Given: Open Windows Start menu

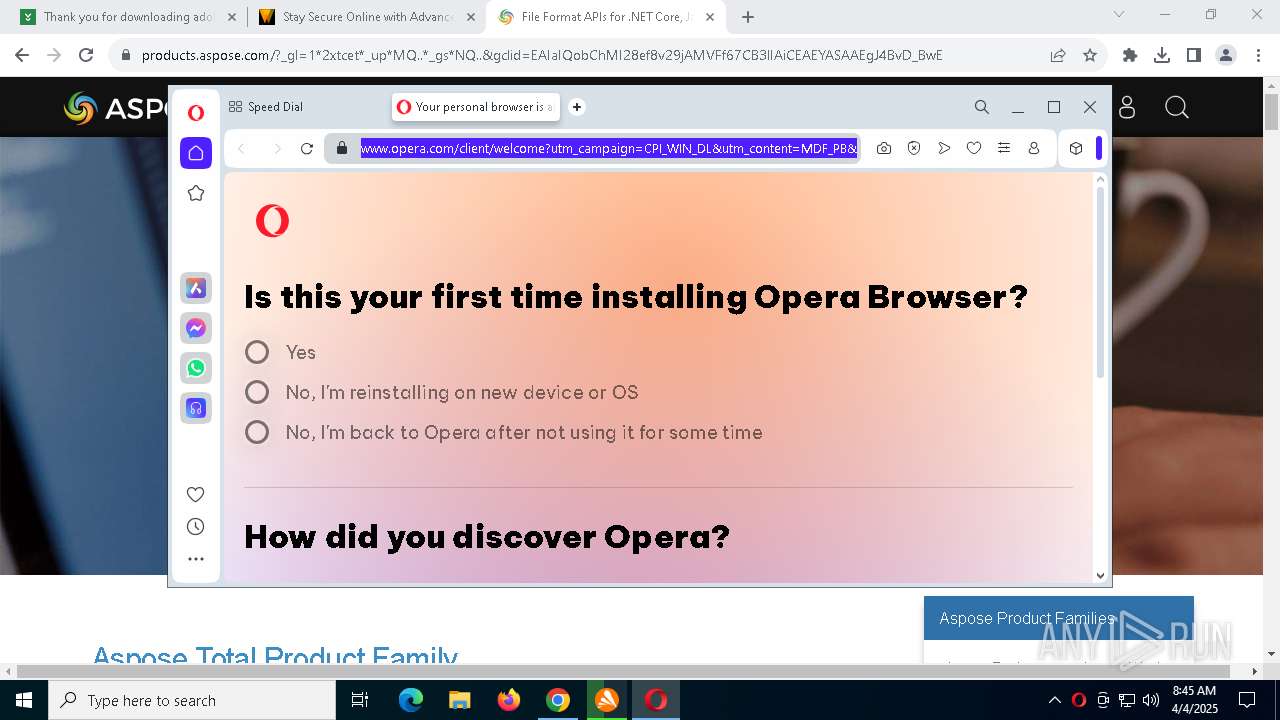Looking at the screenshot, I should [23, 700].
